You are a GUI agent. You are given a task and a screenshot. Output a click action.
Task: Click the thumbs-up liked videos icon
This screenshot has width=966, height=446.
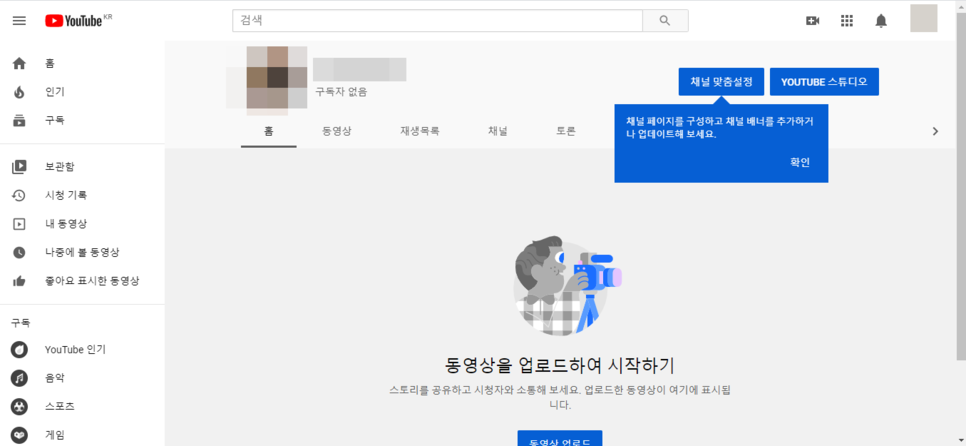coord(19,281)
